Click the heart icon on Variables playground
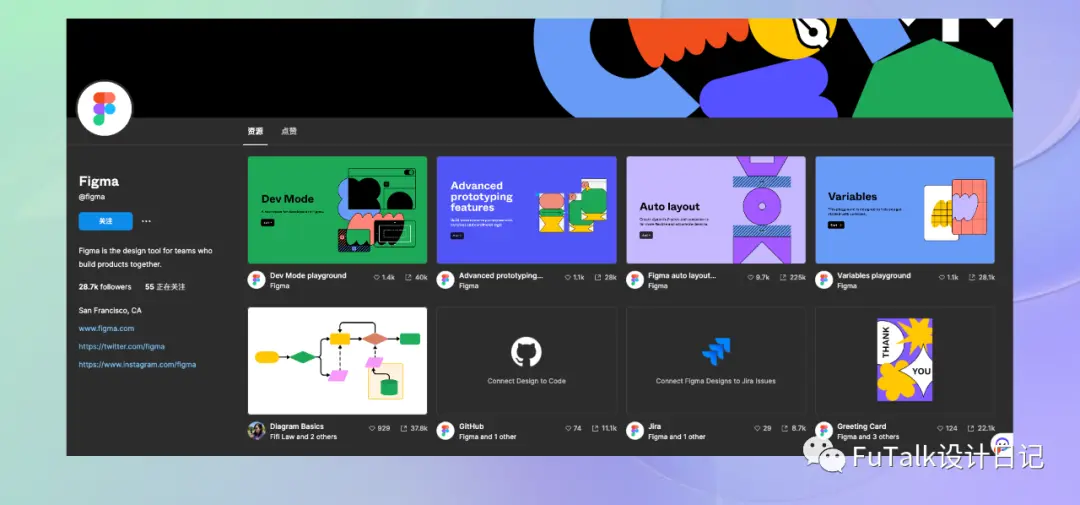 [x=942, y=277]
